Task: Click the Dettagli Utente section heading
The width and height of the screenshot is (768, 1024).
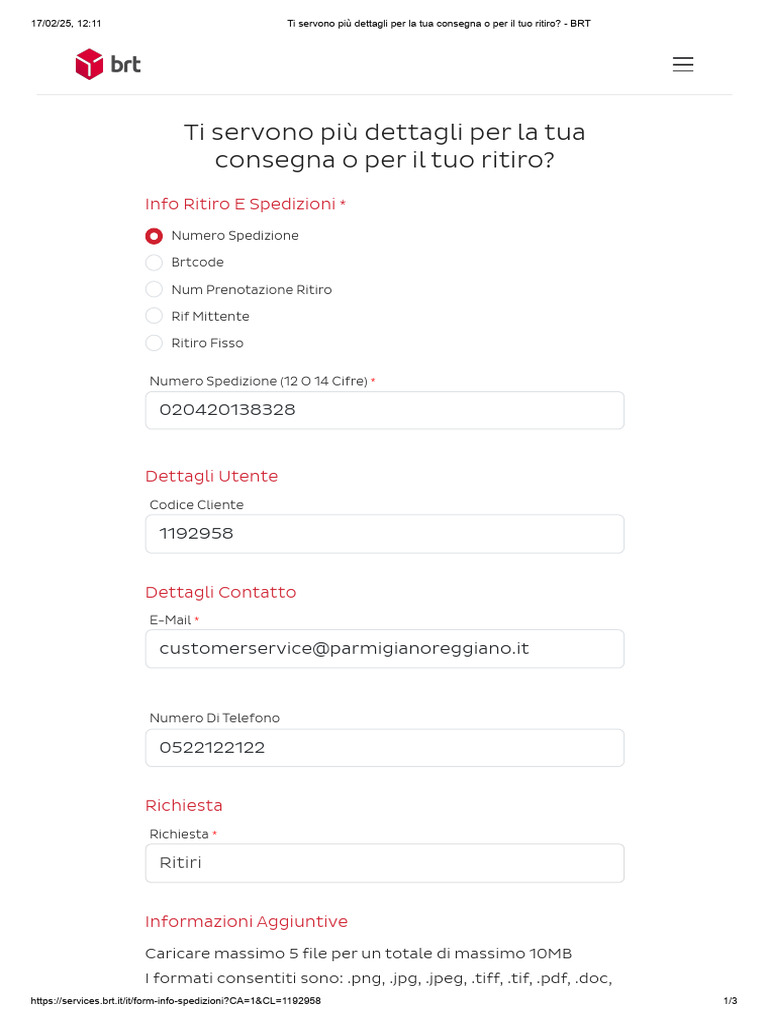Action: (211, 476)
